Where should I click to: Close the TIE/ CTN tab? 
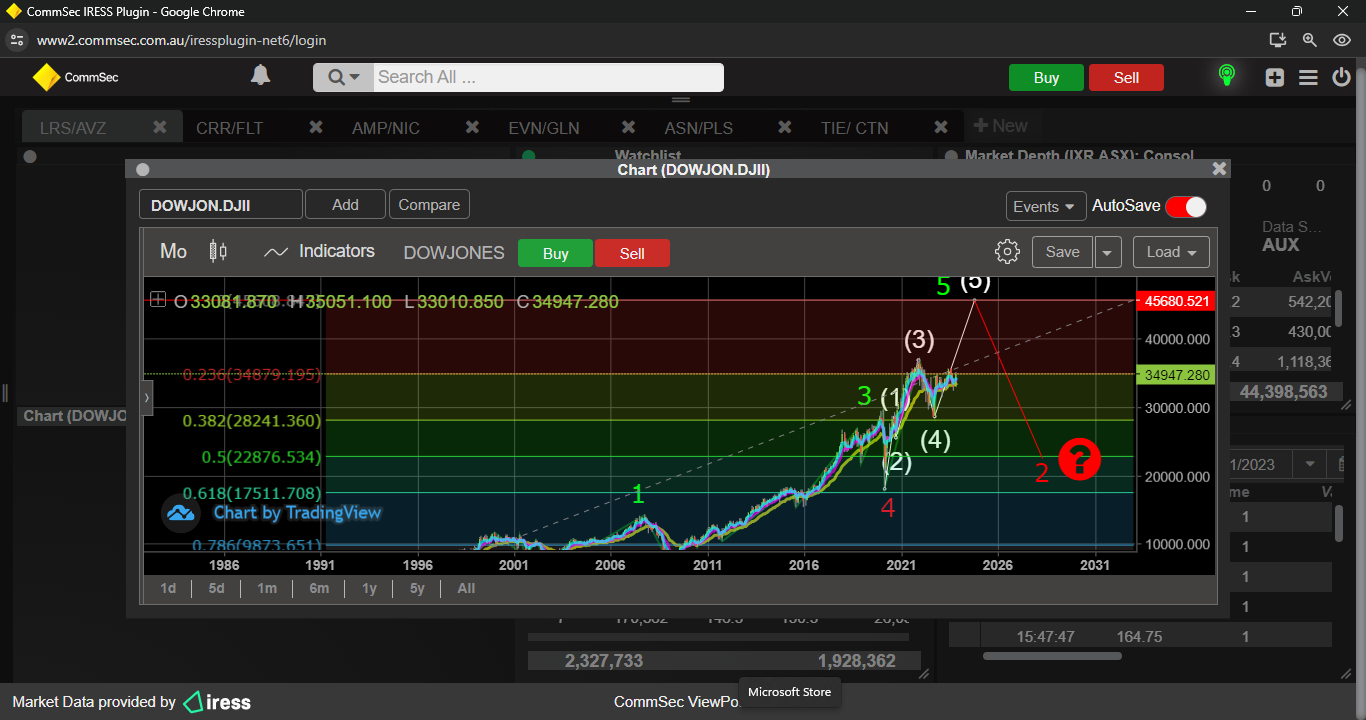pyautogui.click(x=941, y=127)
